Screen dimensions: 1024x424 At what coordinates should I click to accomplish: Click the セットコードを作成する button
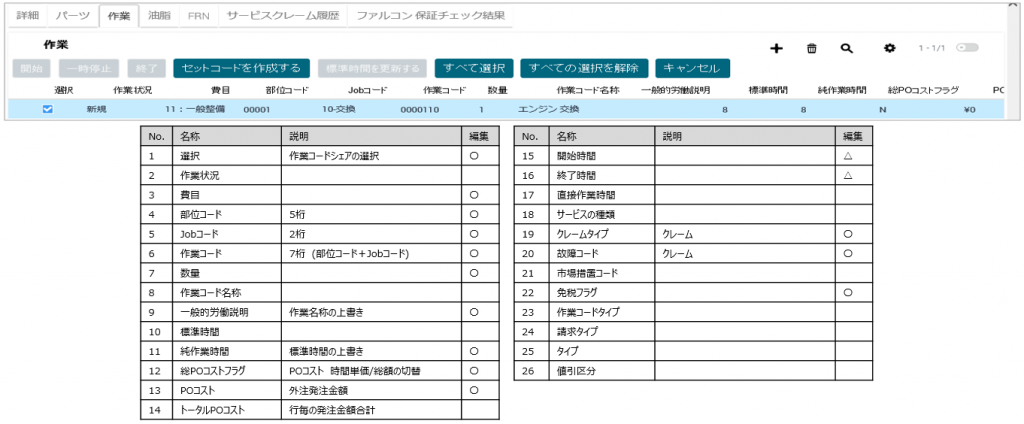coord(241,69)
